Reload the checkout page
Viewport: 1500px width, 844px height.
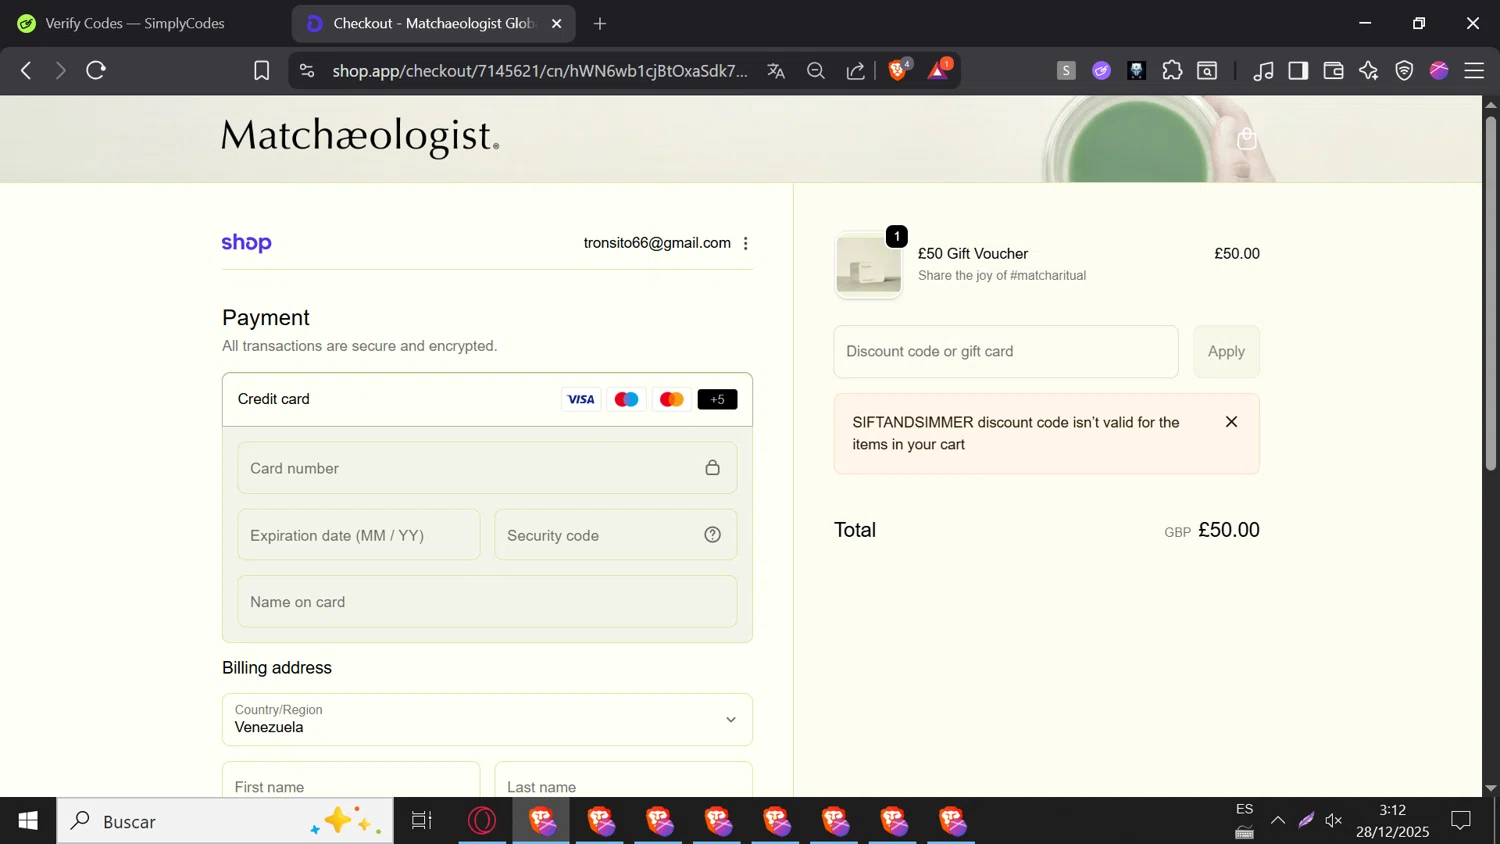(96, 71)
